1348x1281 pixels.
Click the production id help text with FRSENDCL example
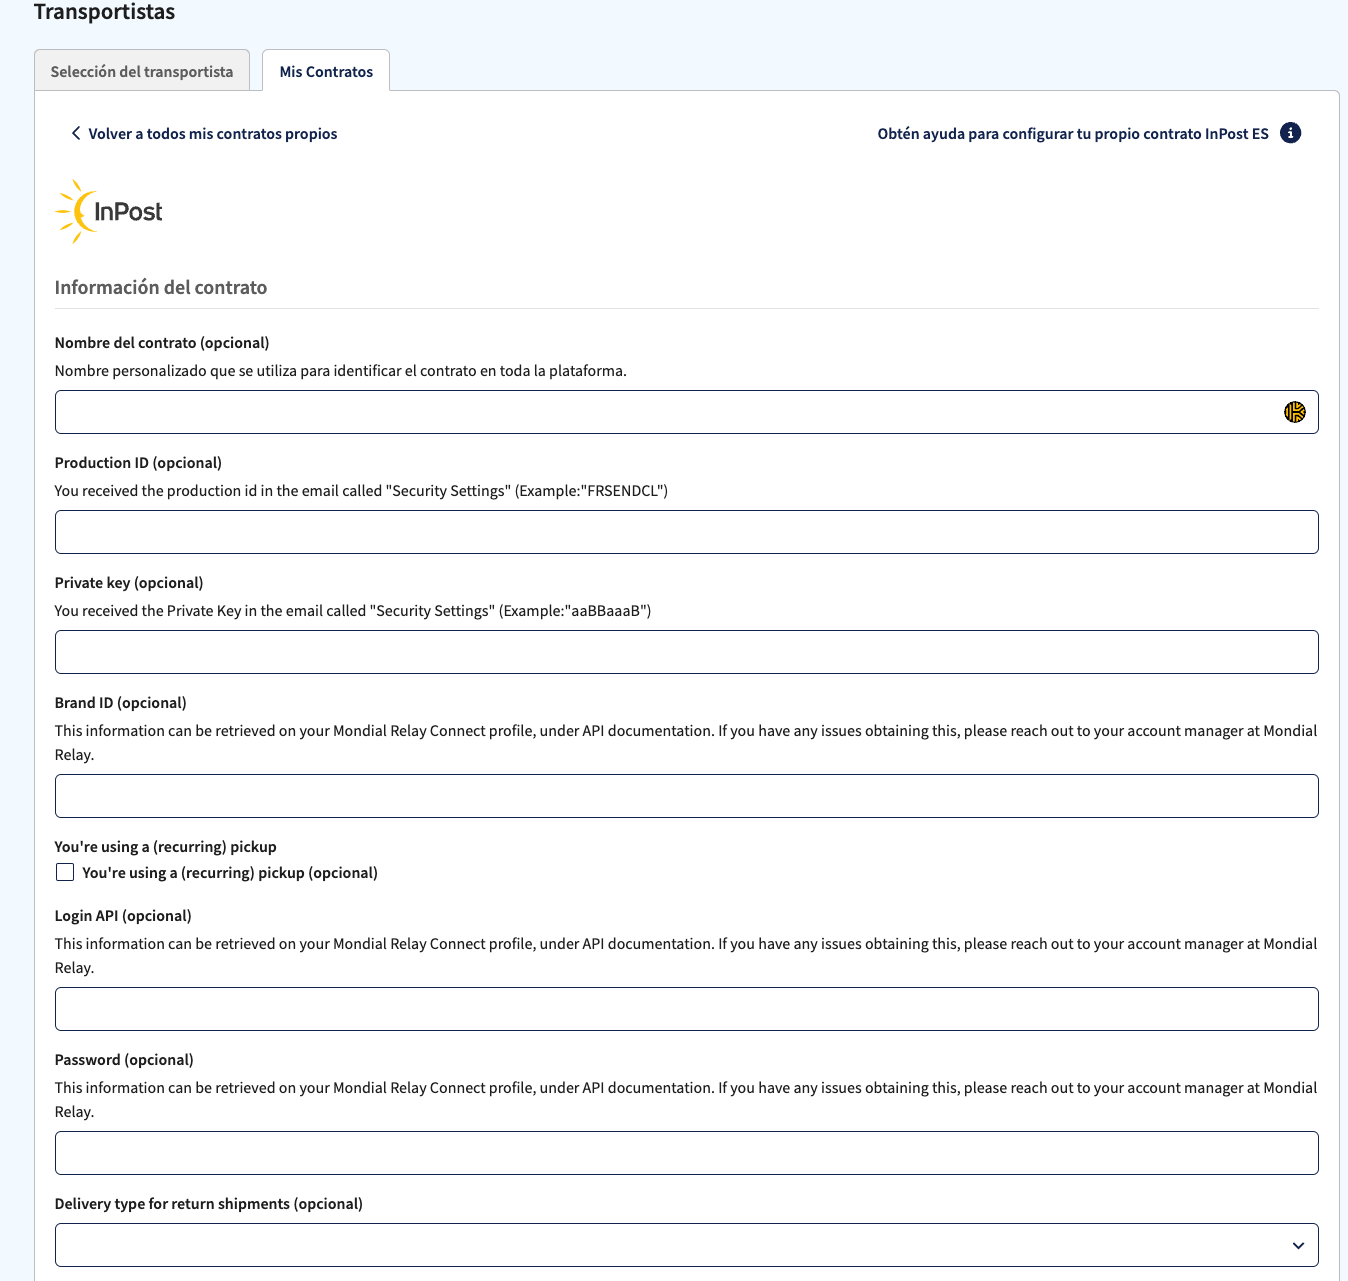click(361, 490)
